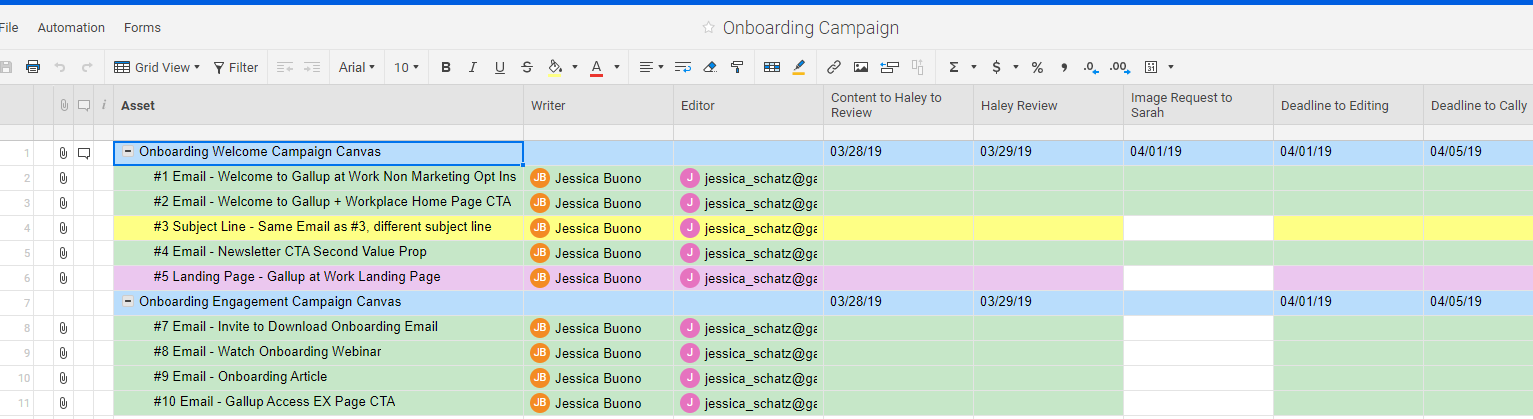
Task: Click the comments column header icon
Action: (x=84, y=105)
